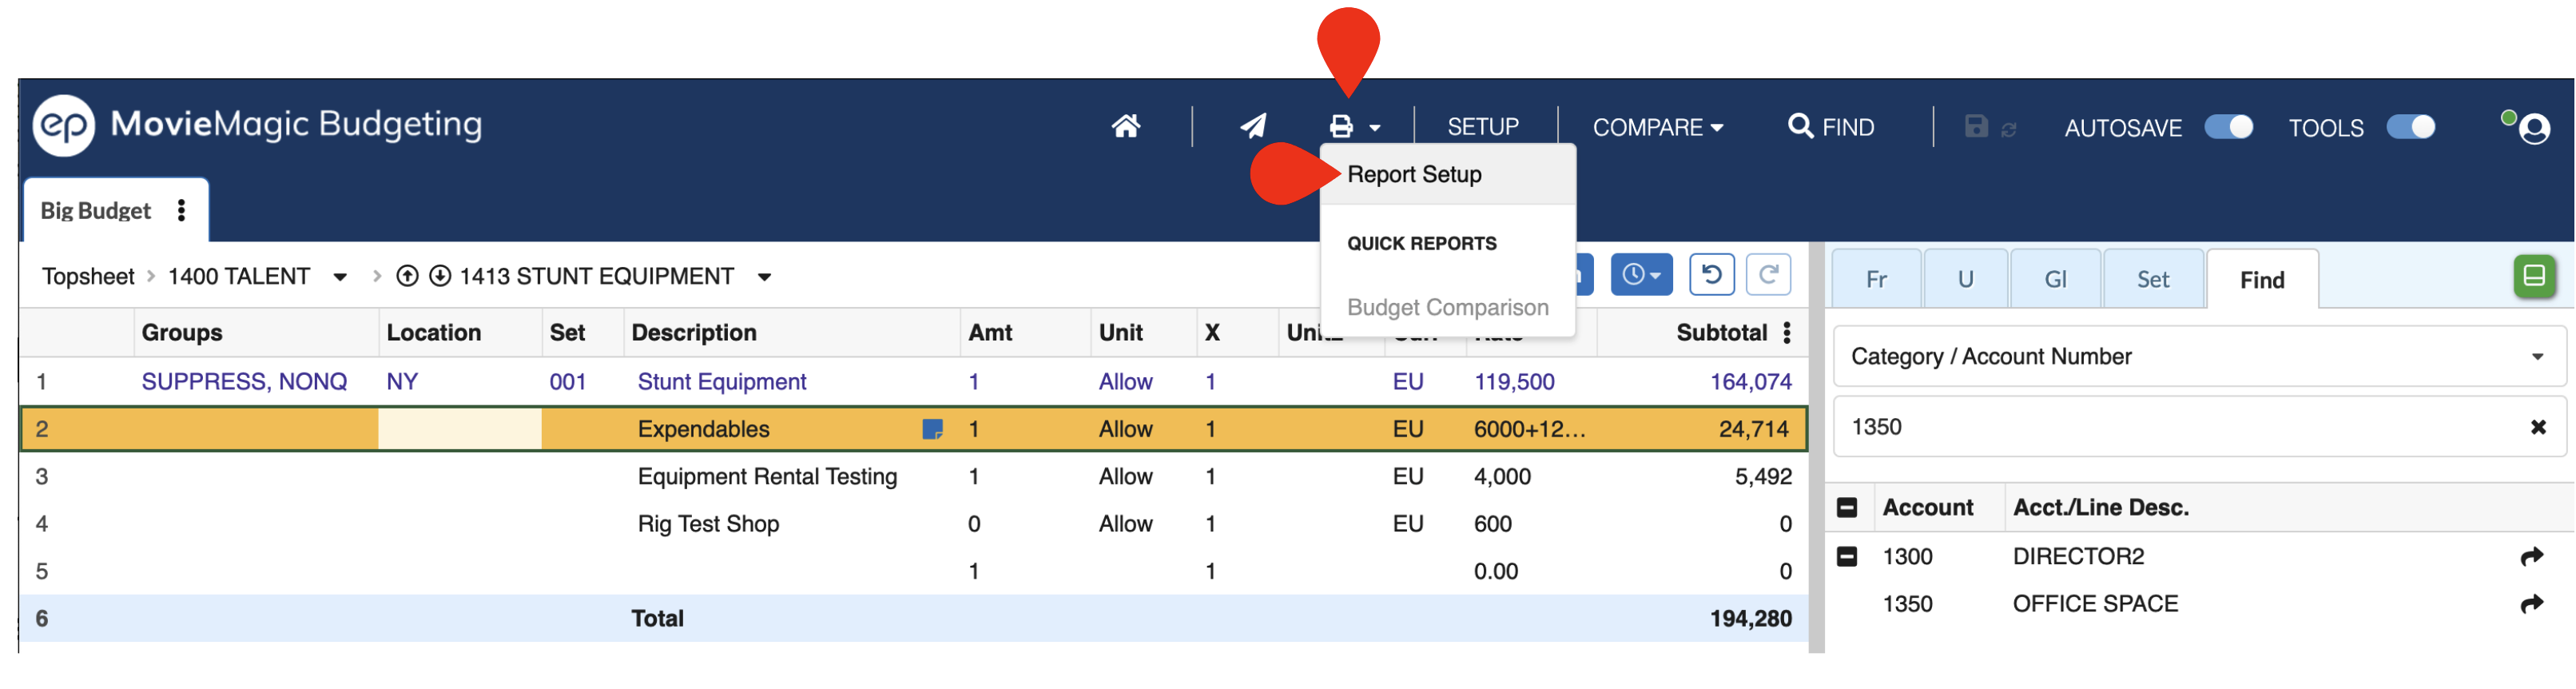Open the user profile icon
The image size is (2576, 689).
tap(2533, 128)
